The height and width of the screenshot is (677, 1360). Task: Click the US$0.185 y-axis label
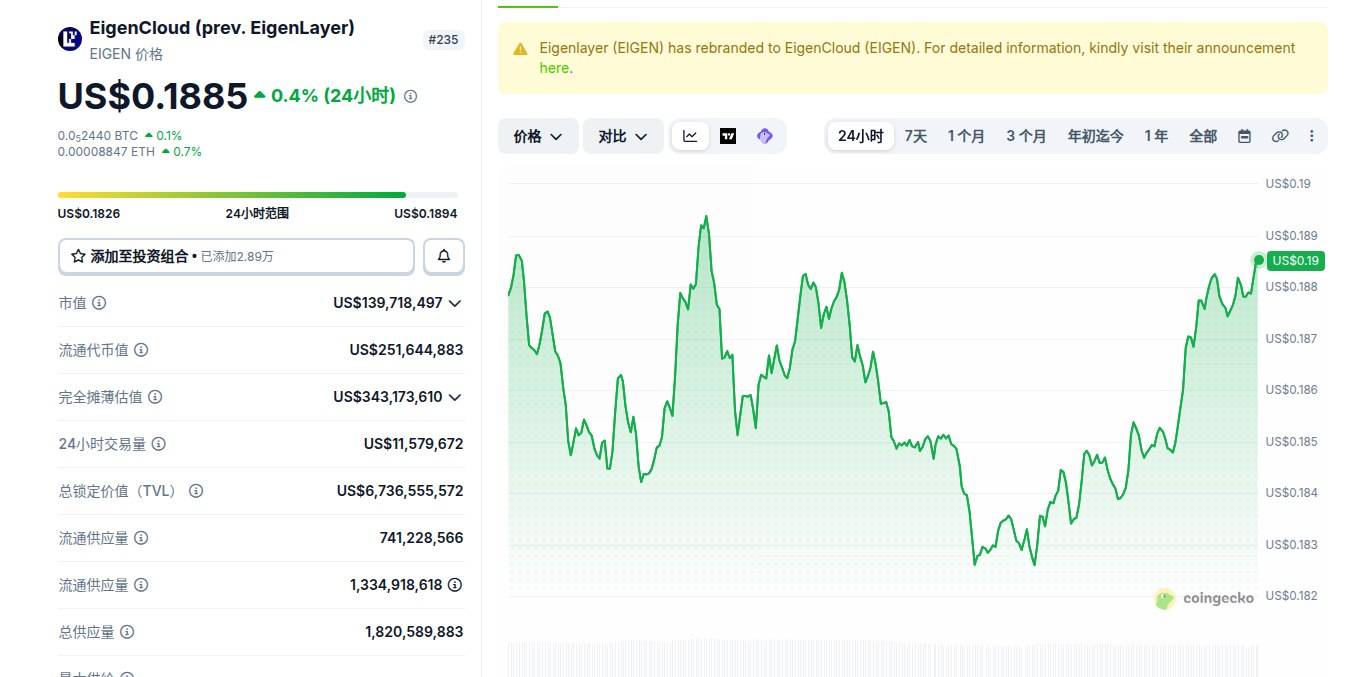click(1291, 441)
